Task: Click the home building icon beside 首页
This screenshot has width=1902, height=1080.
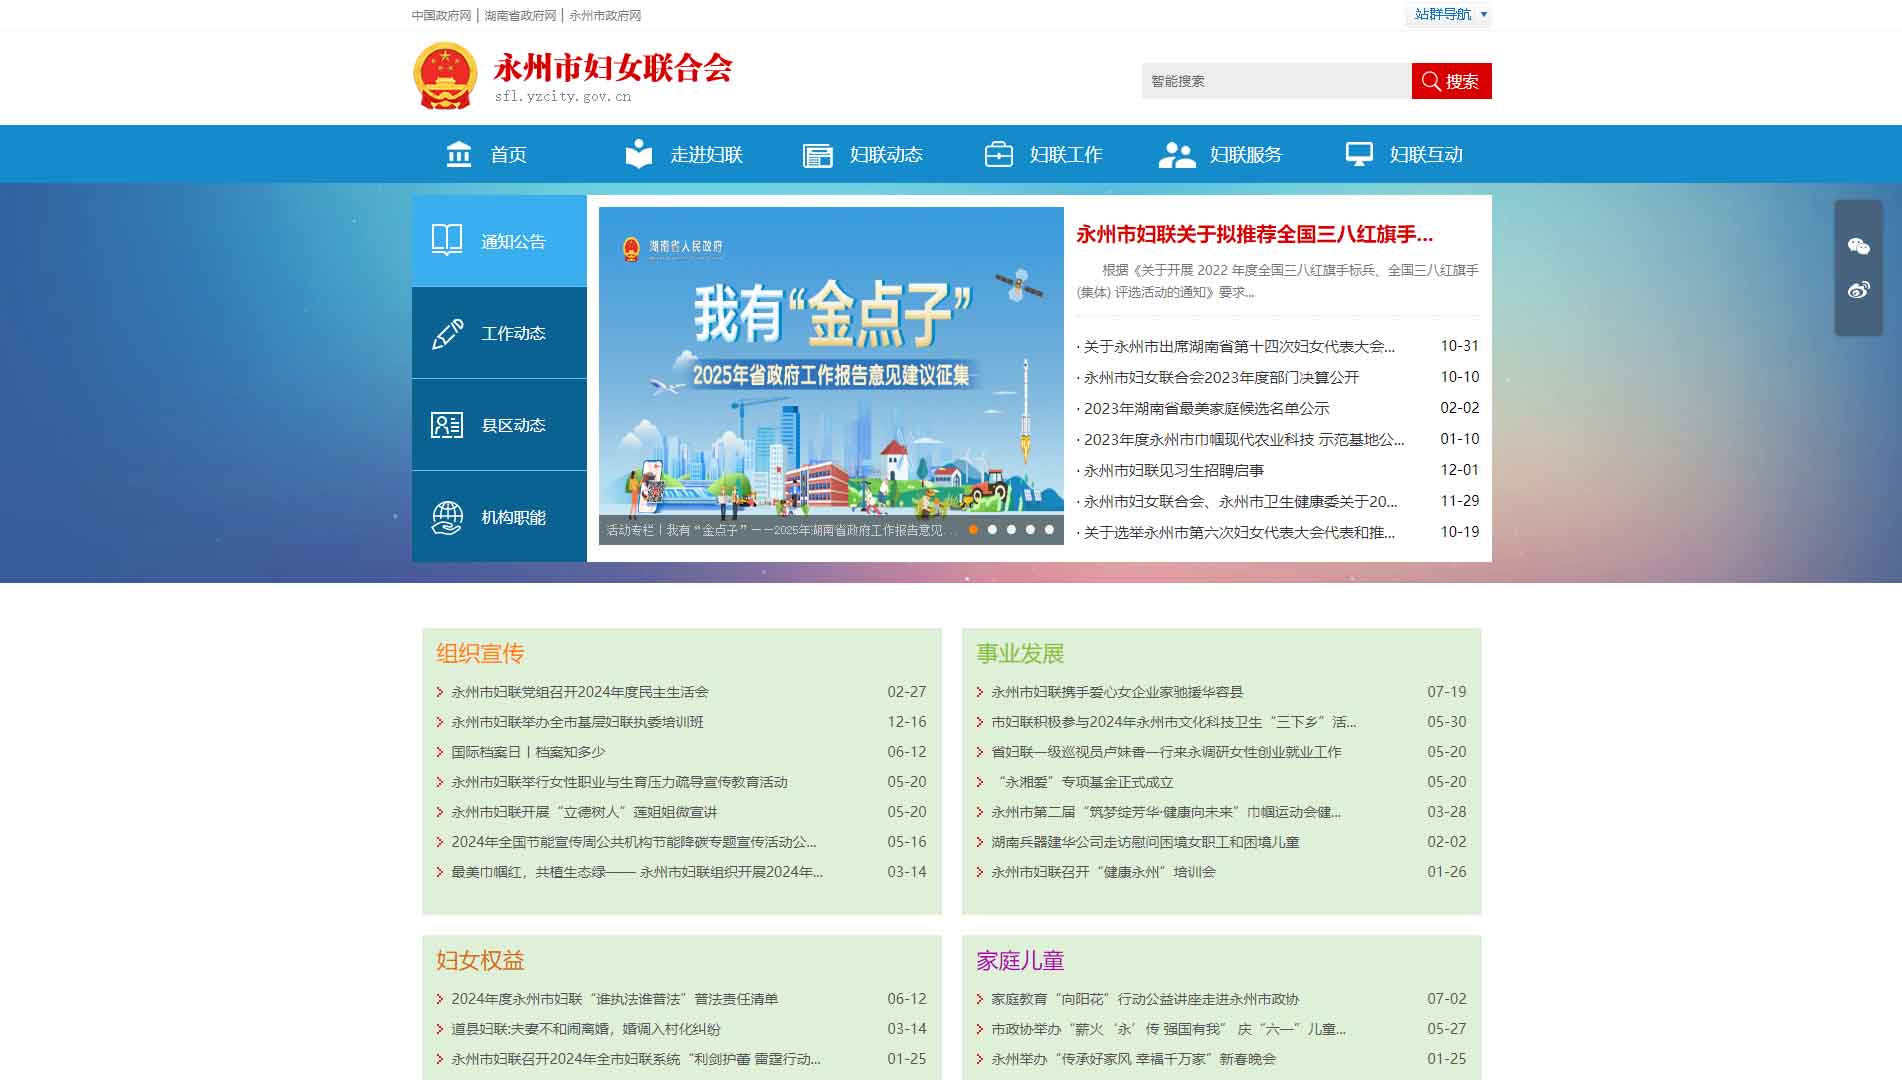Action: pos(459,154)
